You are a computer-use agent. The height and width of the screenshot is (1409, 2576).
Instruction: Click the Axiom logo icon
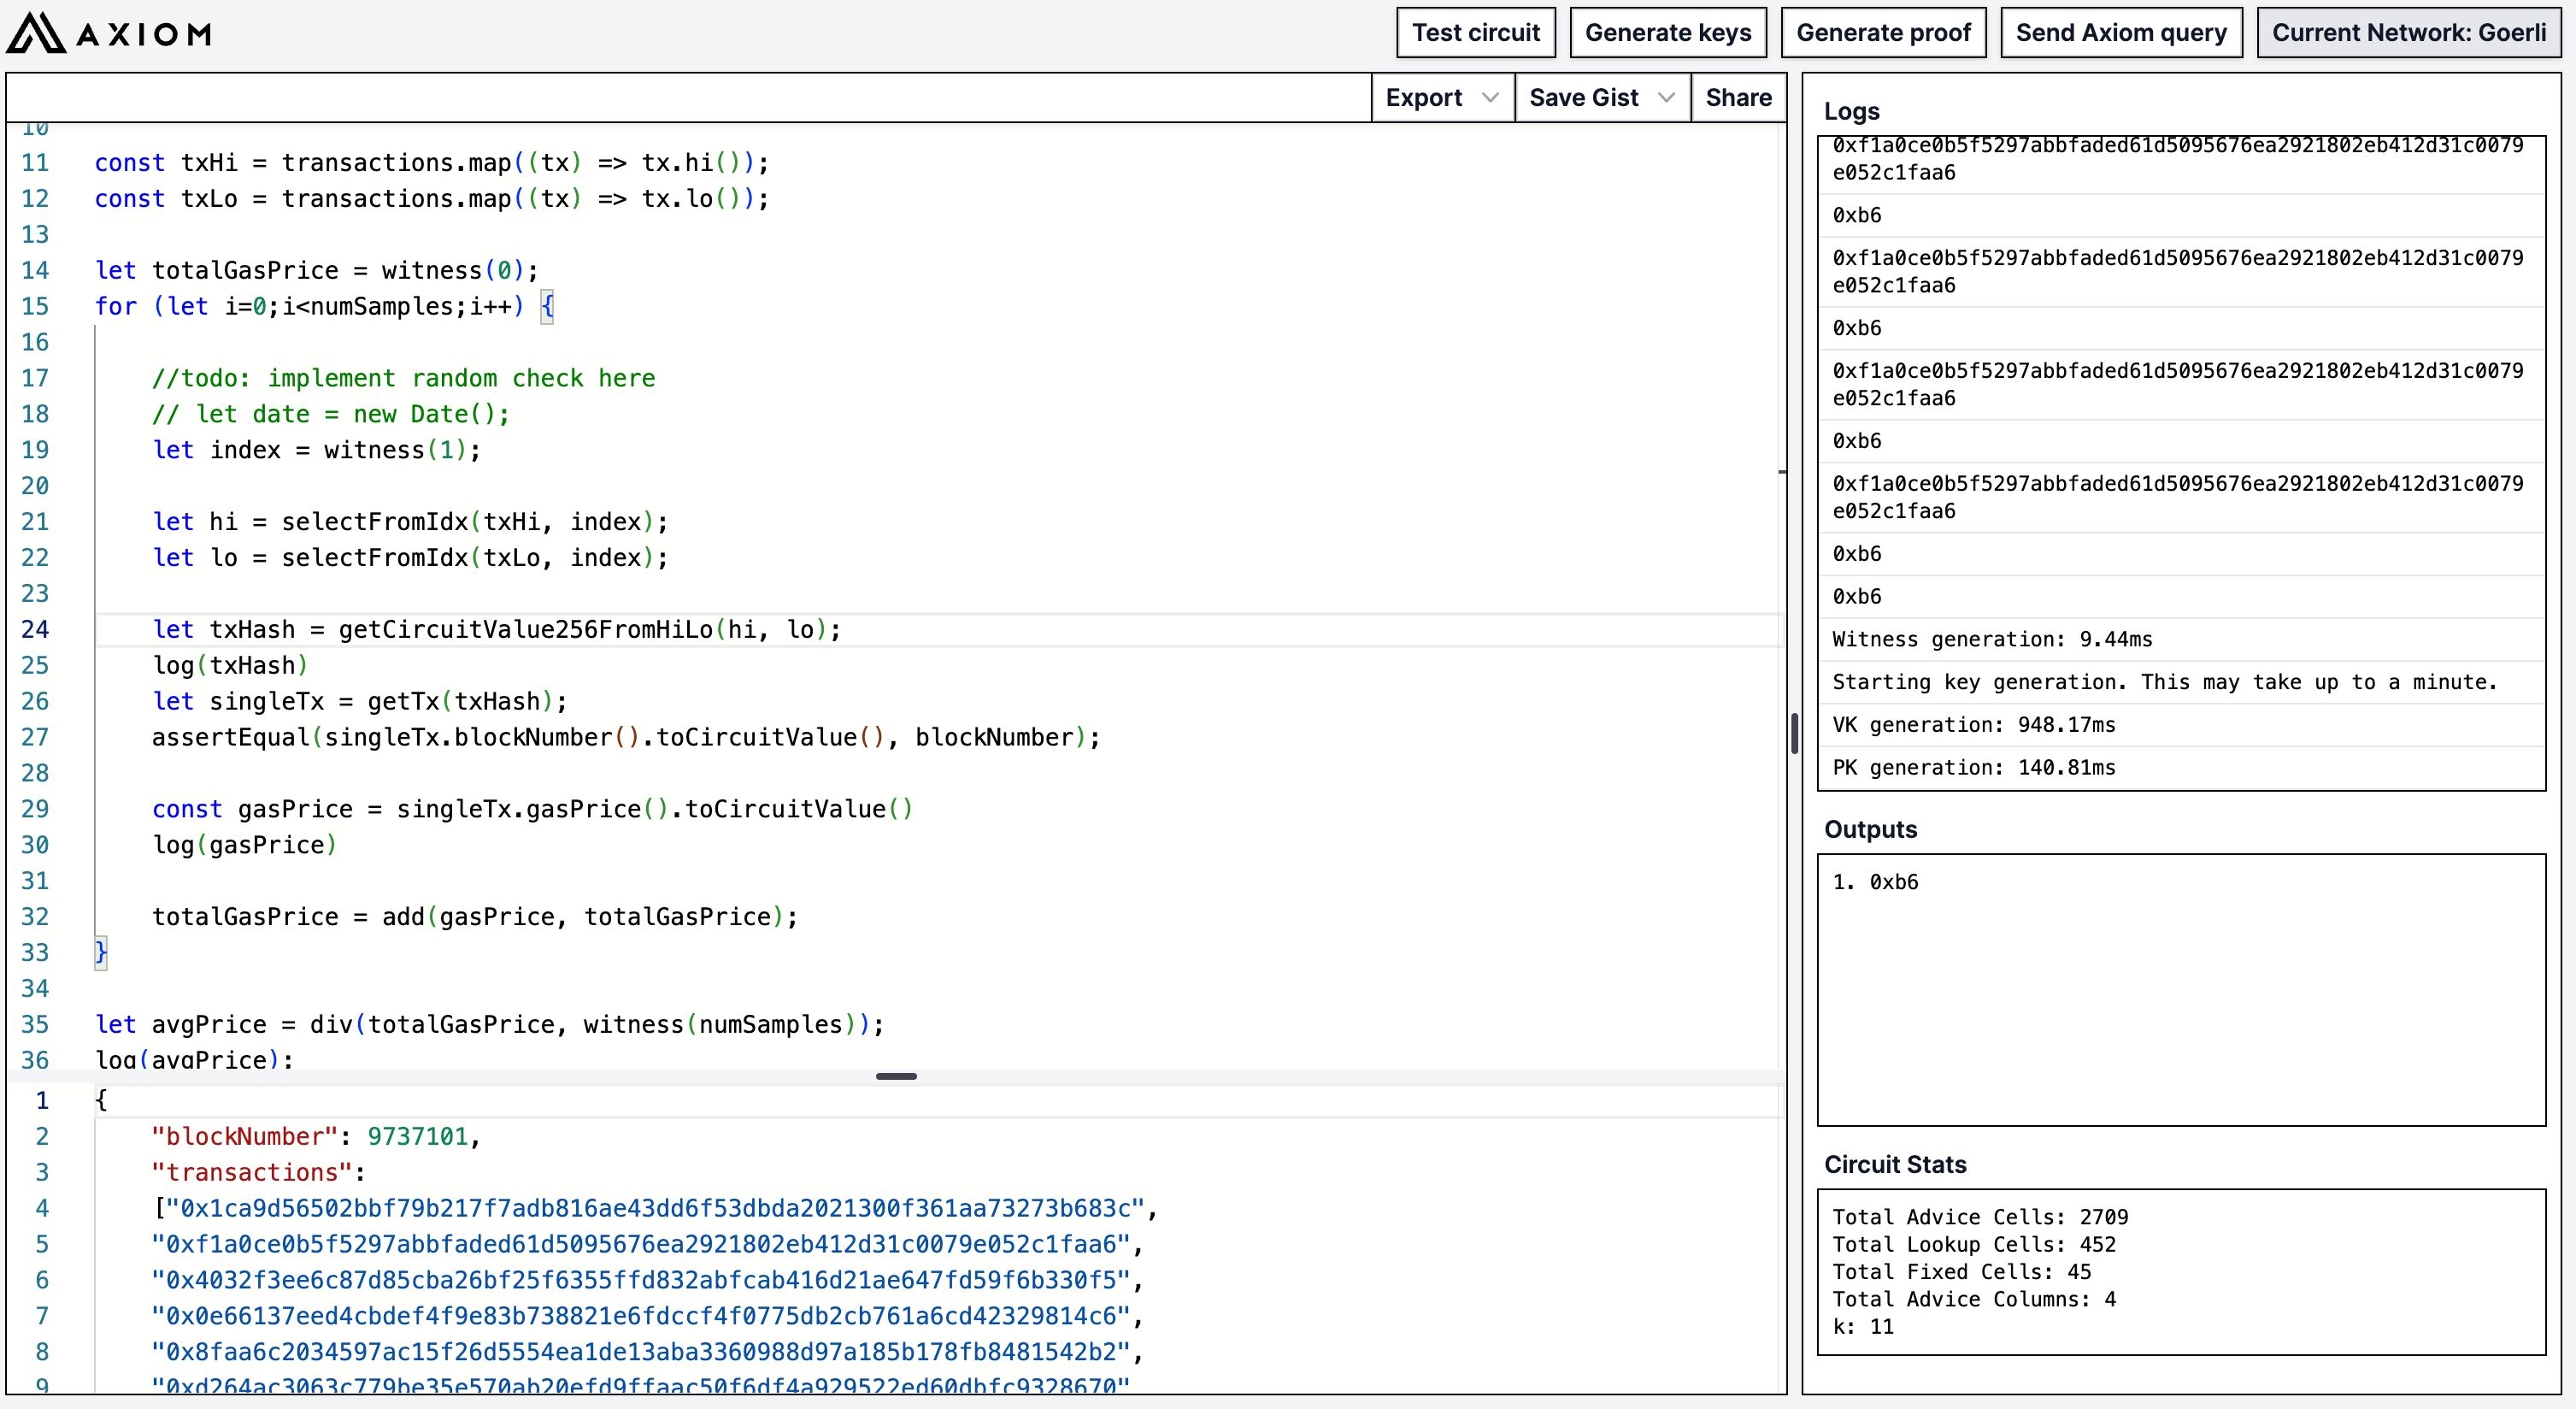pyautogui.click(x=36, y=33)
